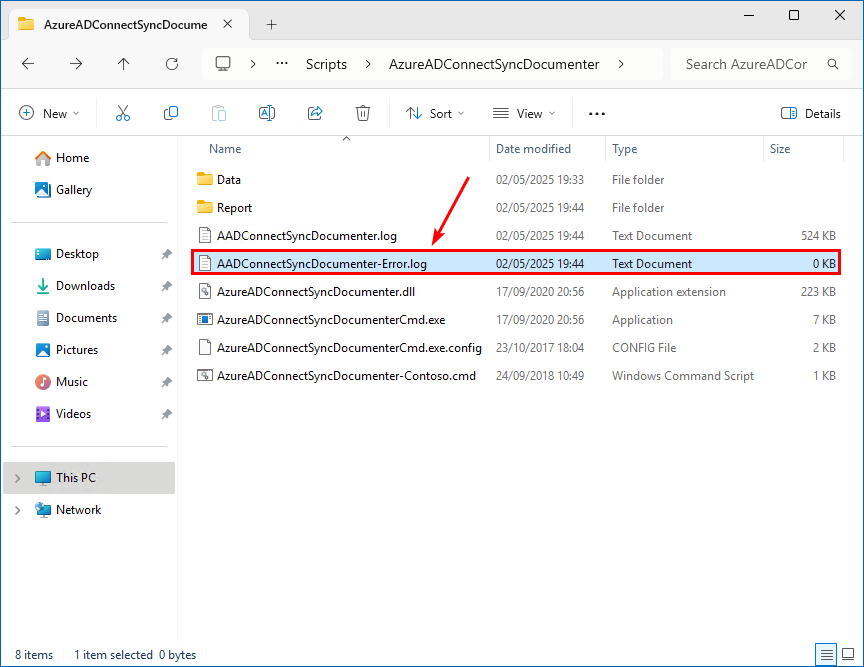Sort by Date modified column header
Viewport: 864px width, 667px height.
[533, 149]
